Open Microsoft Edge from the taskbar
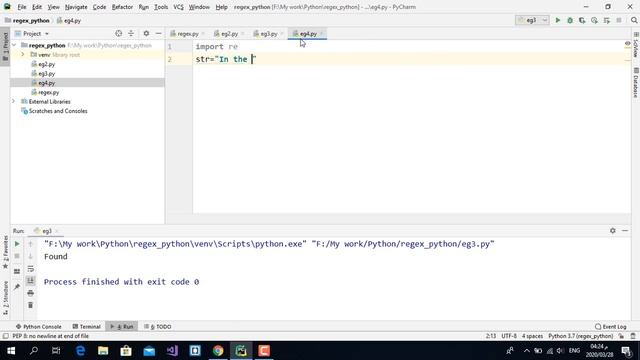This screenshot has height=360, width=640. coord(80,351)
